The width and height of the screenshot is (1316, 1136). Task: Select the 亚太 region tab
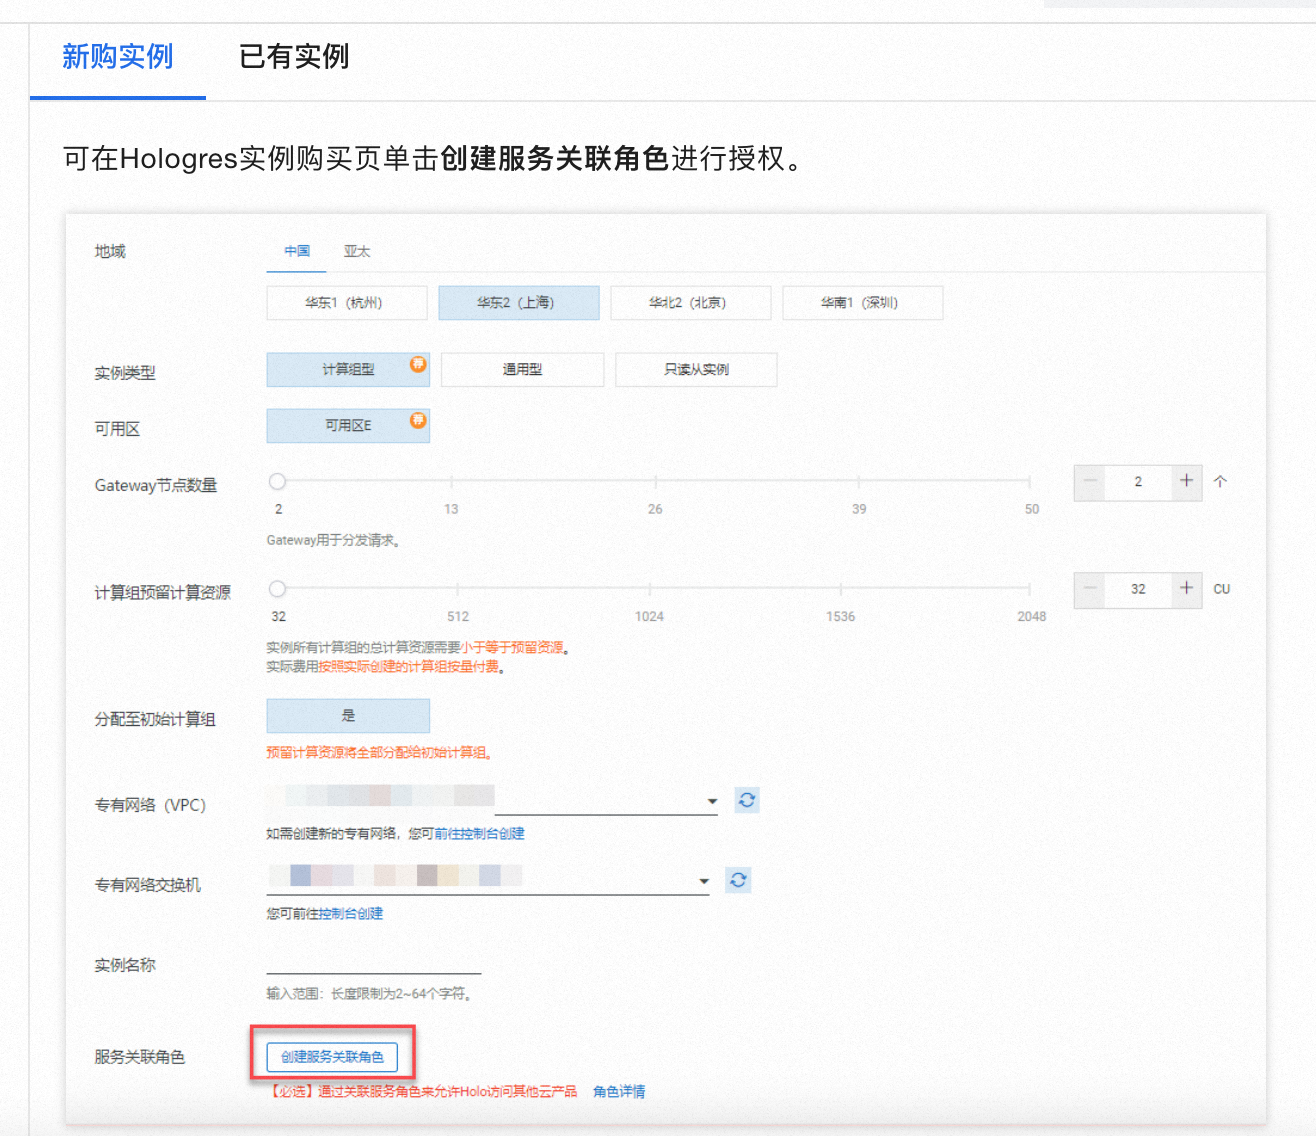pyautogui.click(x=357, y=251)
